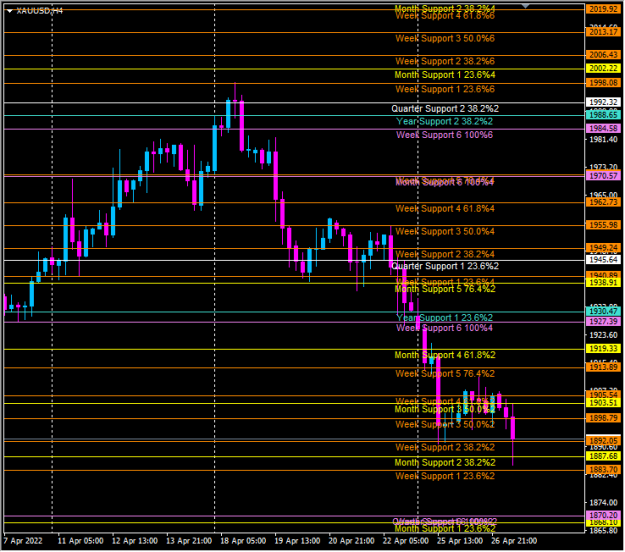Viewport: 625px width, 552px height.
Task: Click the orange 1913.89 price tag
Action: point(603,367)
